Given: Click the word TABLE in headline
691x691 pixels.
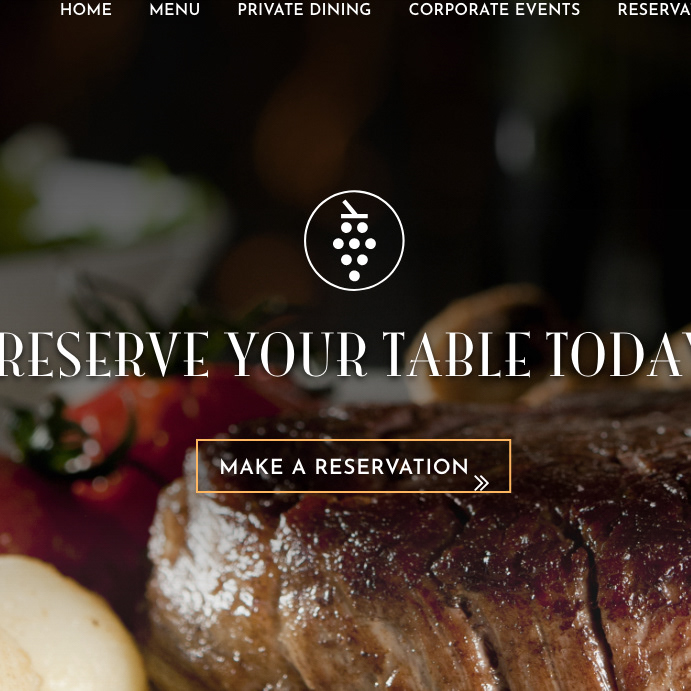Looking at the screenshot, I should (457, 354).
